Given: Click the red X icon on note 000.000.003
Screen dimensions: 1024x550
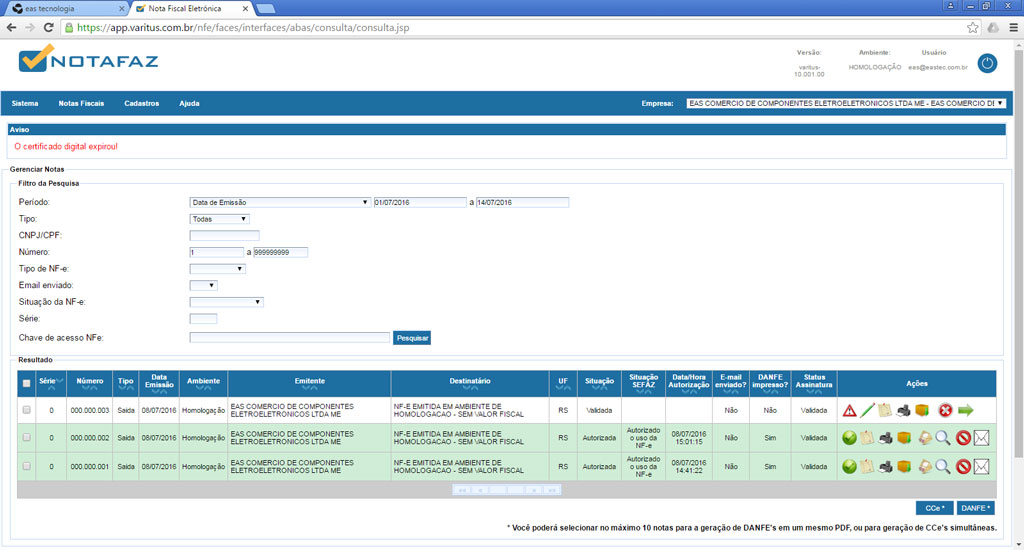Looking at the screenshot, I should 944,410.
